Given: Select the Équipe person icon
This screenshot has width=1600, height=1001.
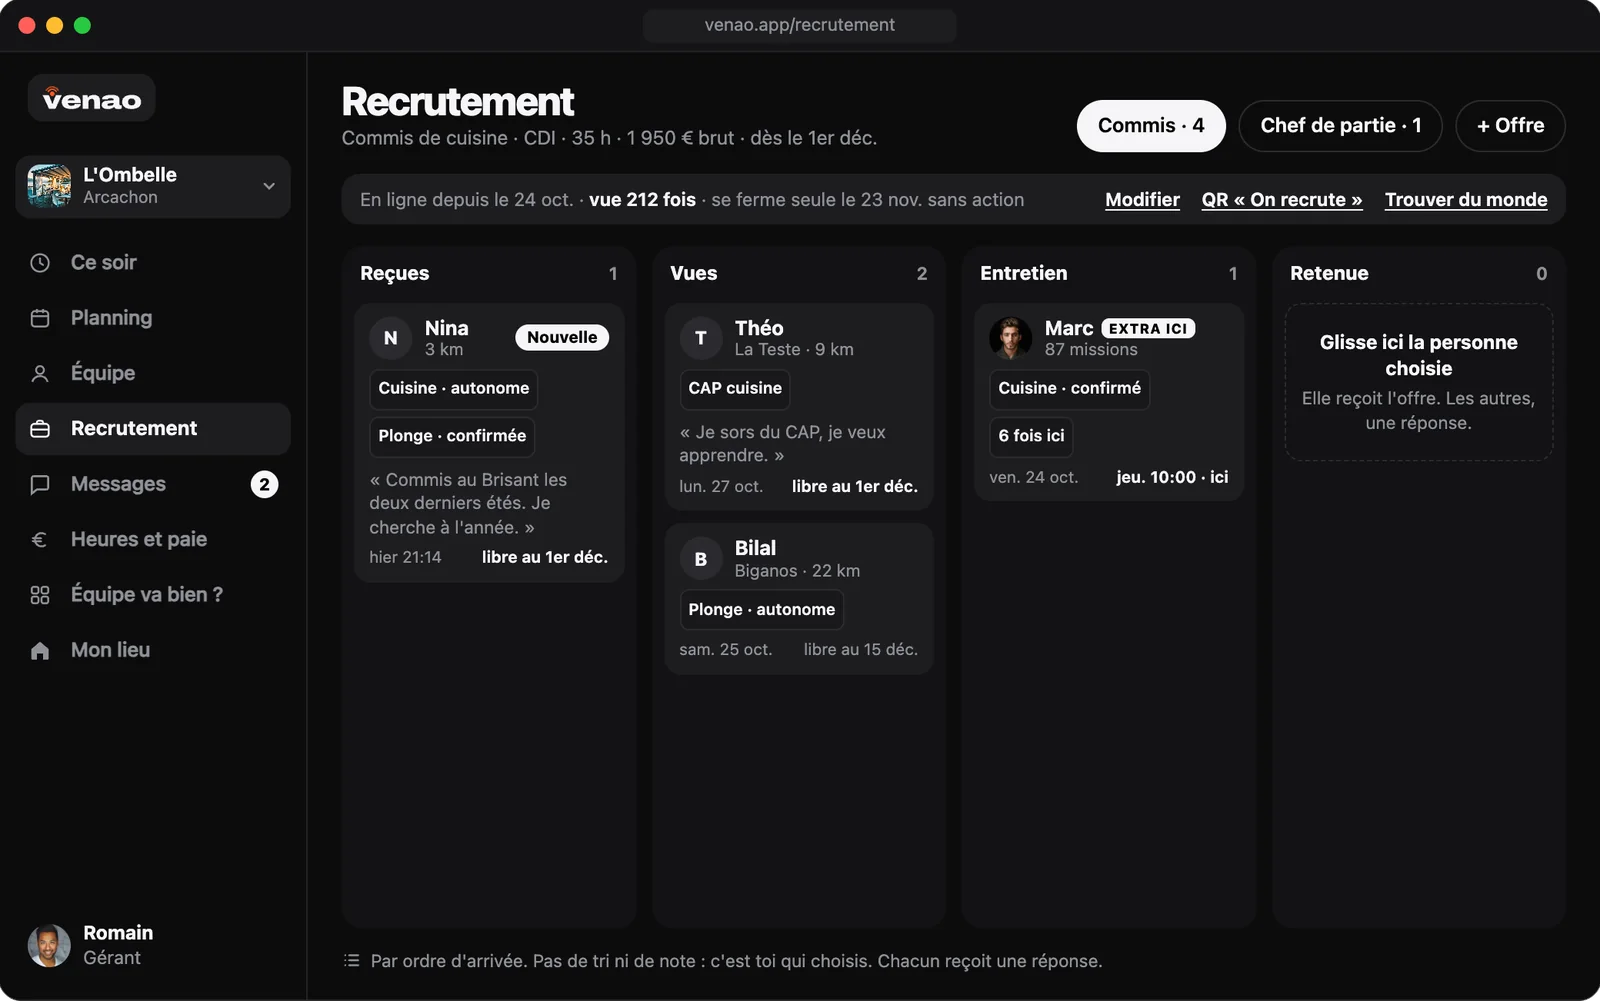Looking at the screenshot, I should 40,374.
